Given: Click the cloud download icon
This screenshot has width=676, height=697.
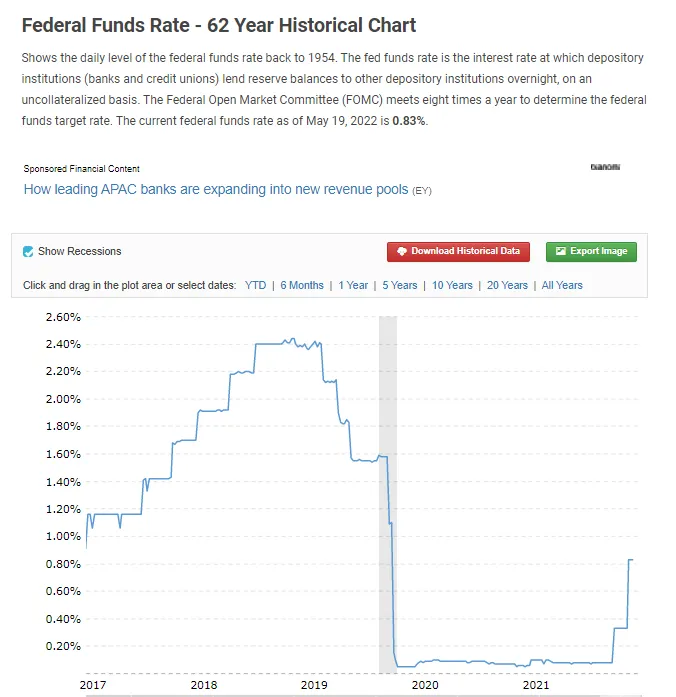Looking at the screenshot, I should point(401,251).
